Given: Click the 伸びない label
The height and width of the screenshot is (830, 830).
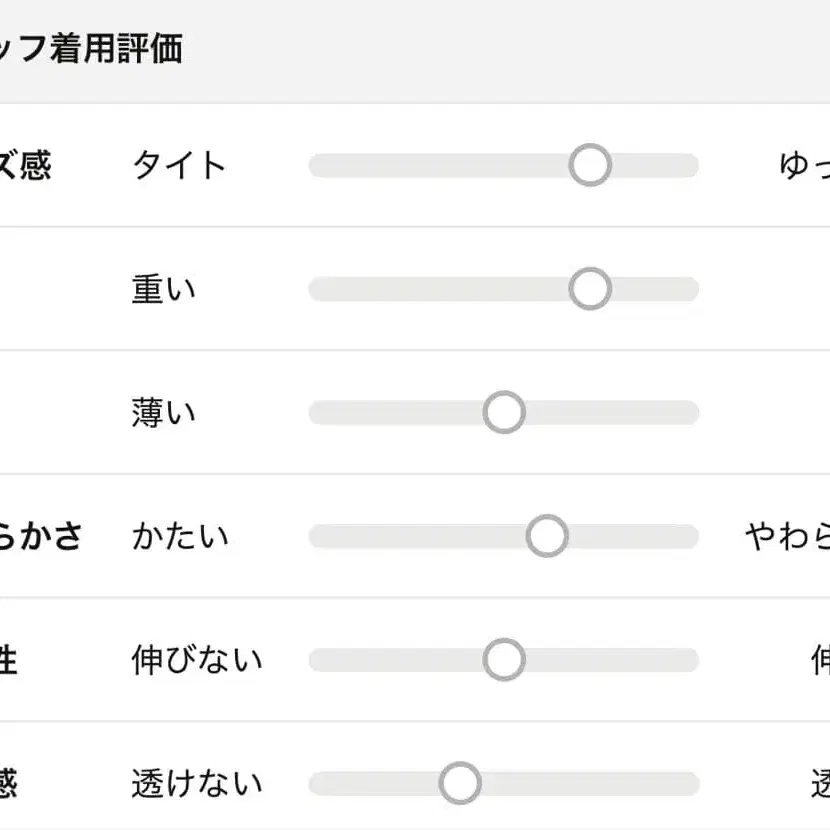Looking at the screenshot, I should pos(197,660).
